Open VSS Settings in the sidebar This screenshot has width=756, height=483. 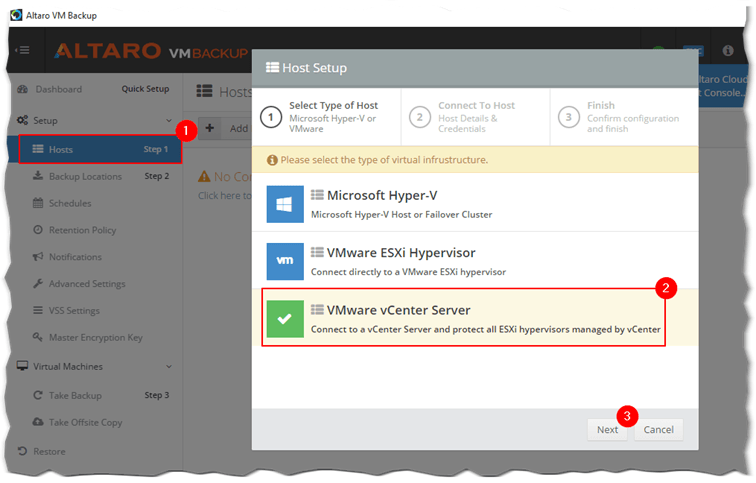coord(74,311)
